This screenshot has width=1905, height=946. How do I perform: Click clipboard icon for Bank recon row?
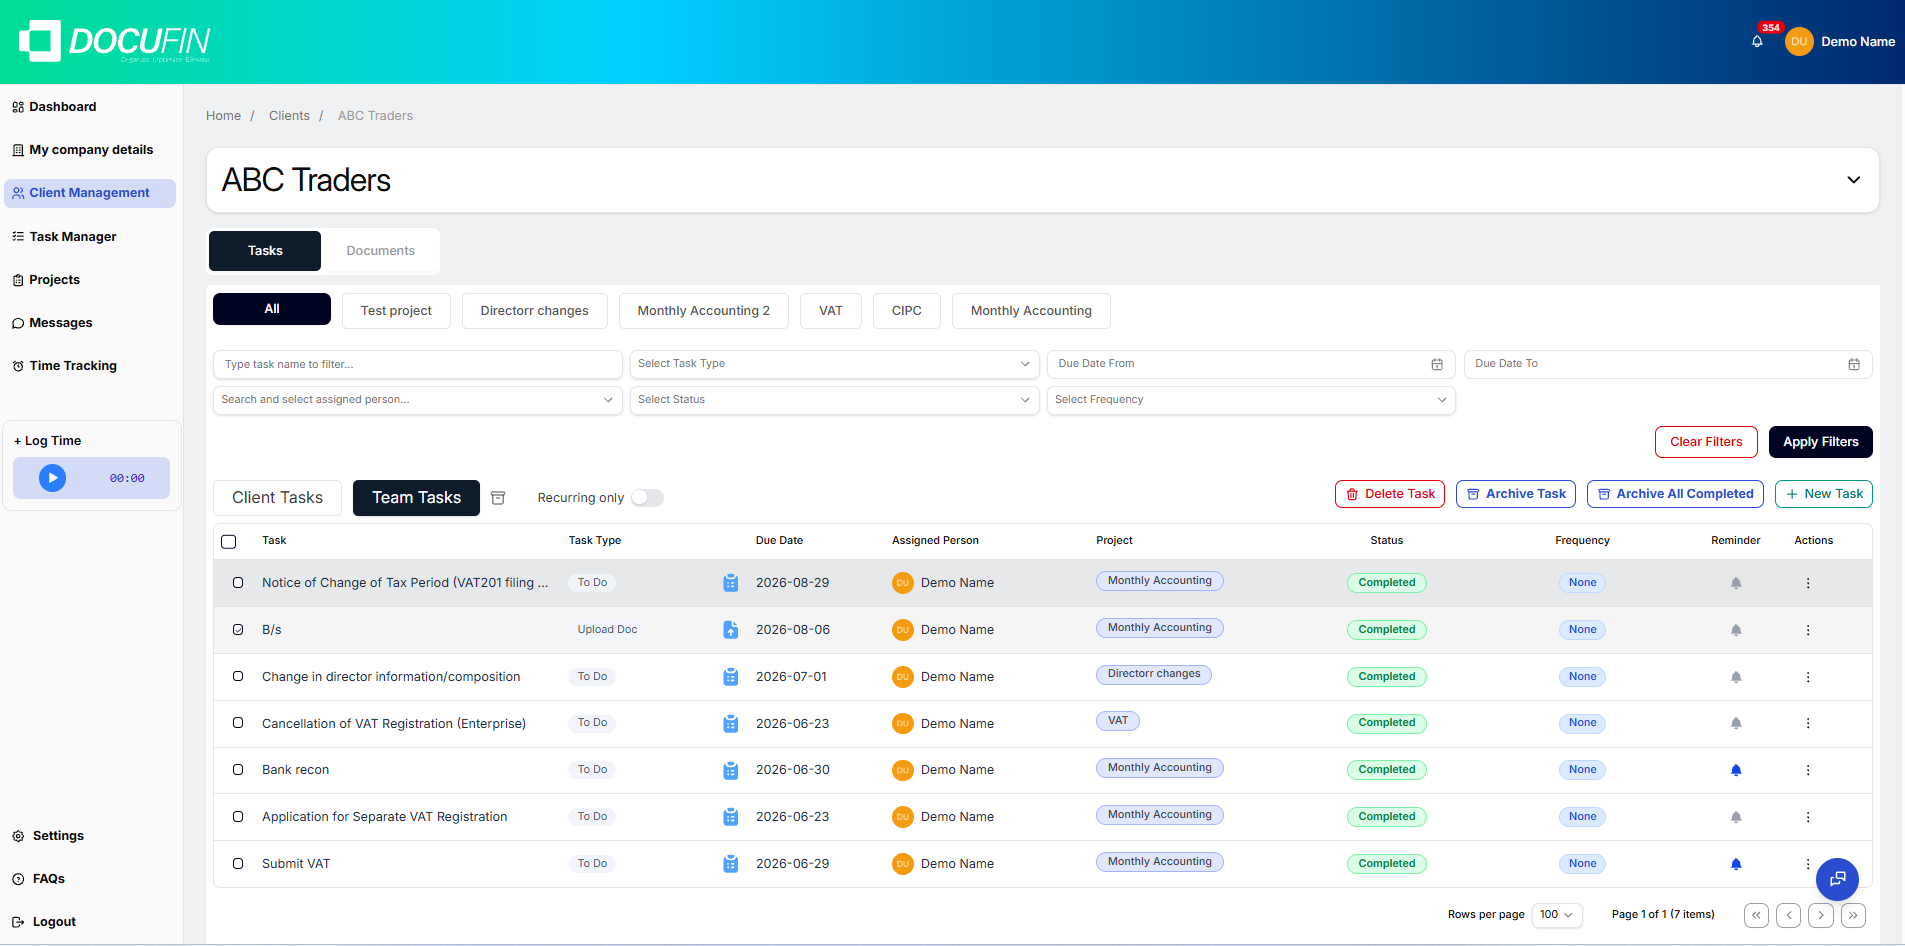(731, 770)
